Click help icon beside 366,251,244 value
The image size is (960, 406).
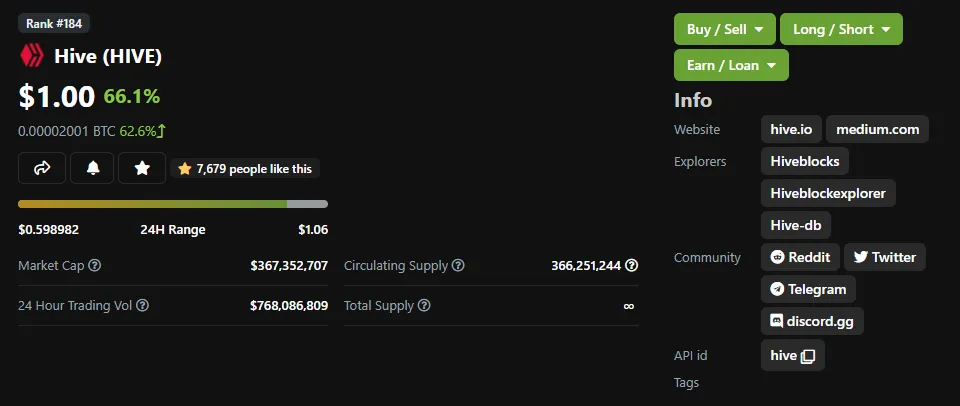[x=631, y=266]
